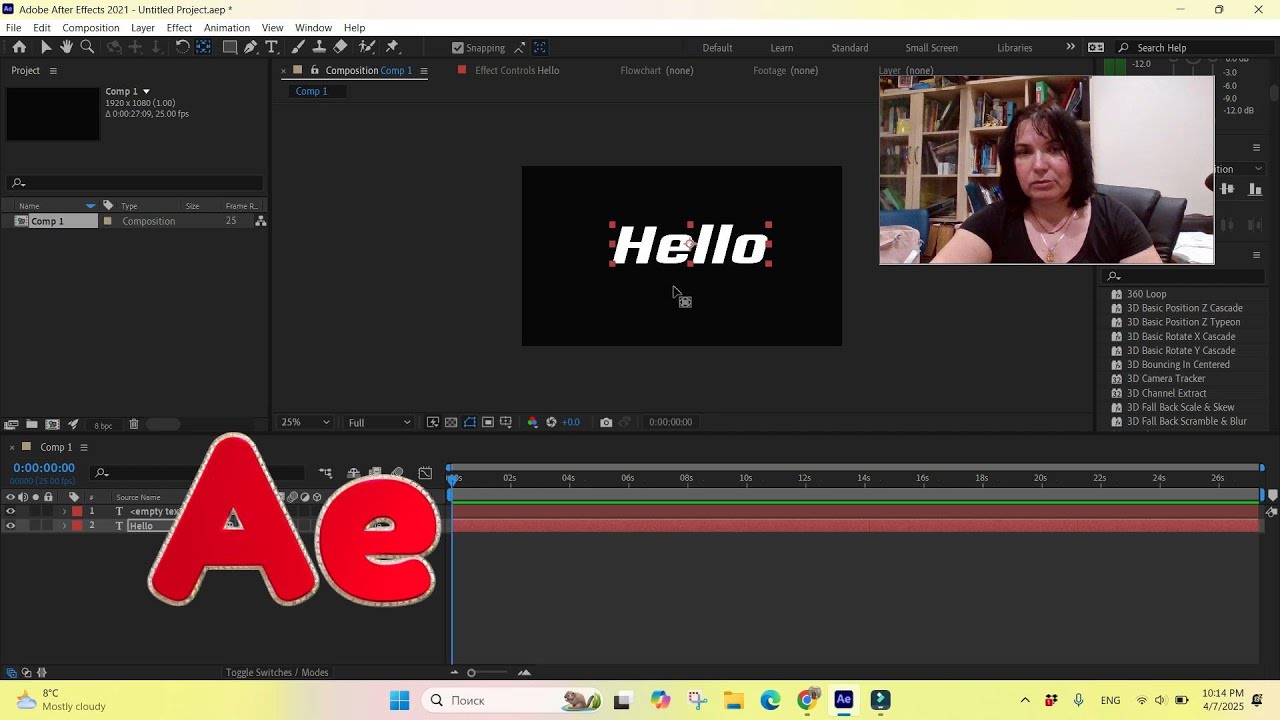
Task: Expand the empty text layer 1 properties
Action: [x=64, y=511]
